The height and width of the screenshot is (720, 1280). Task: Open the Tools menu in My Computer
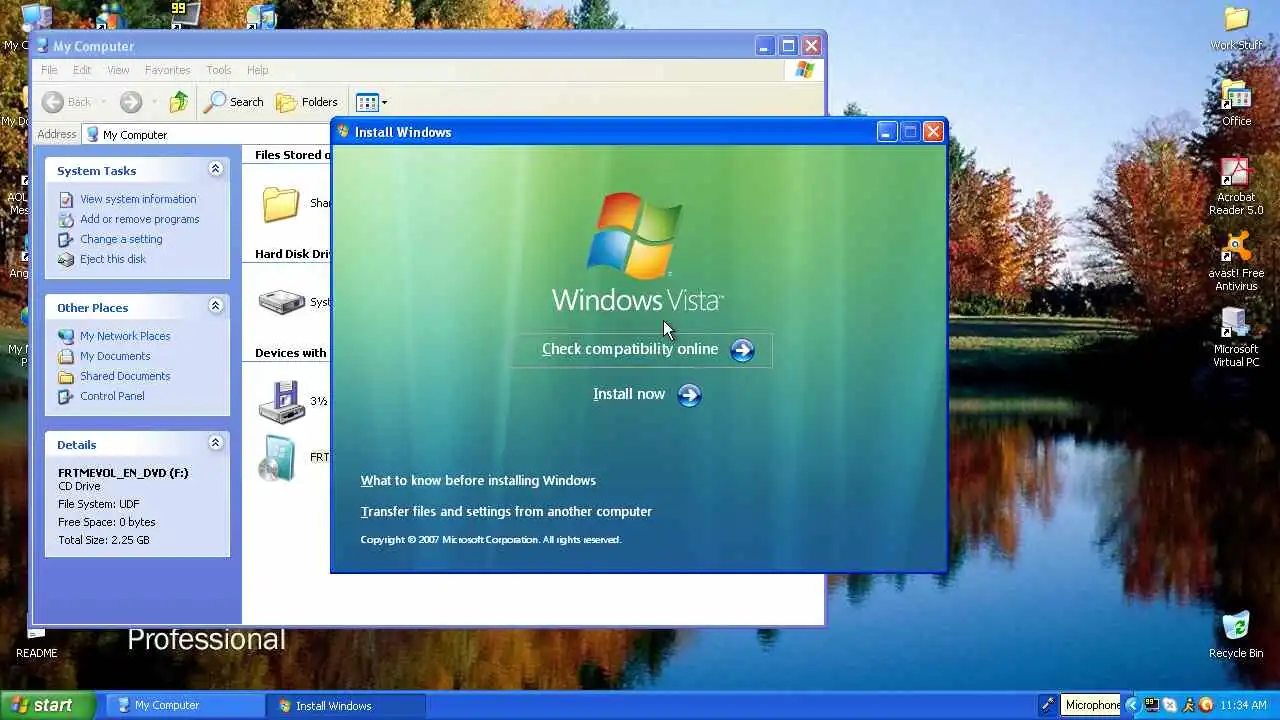[218, 70]
